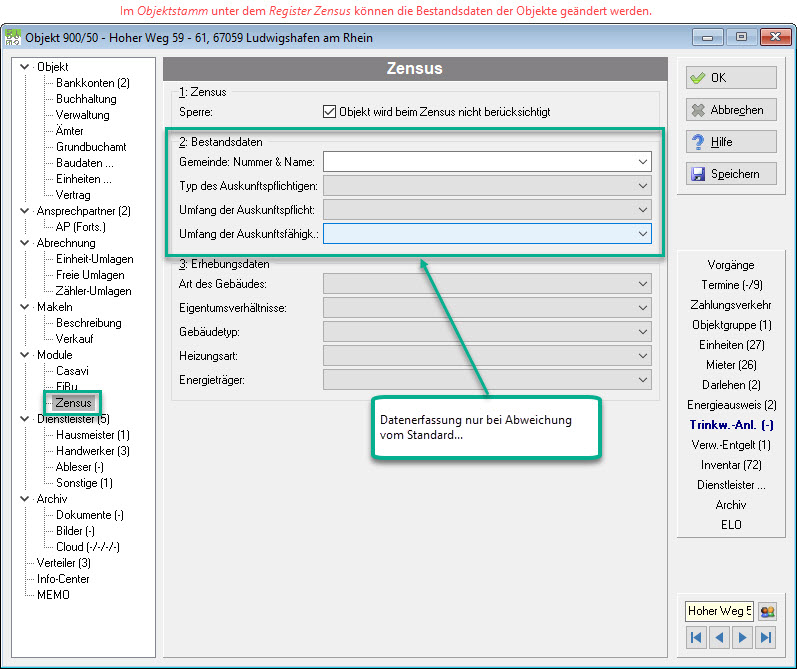The width and height of the screenshot is (797, 669).
Task: Collapse the Ansprechpartner tree node
Action: 24,210
